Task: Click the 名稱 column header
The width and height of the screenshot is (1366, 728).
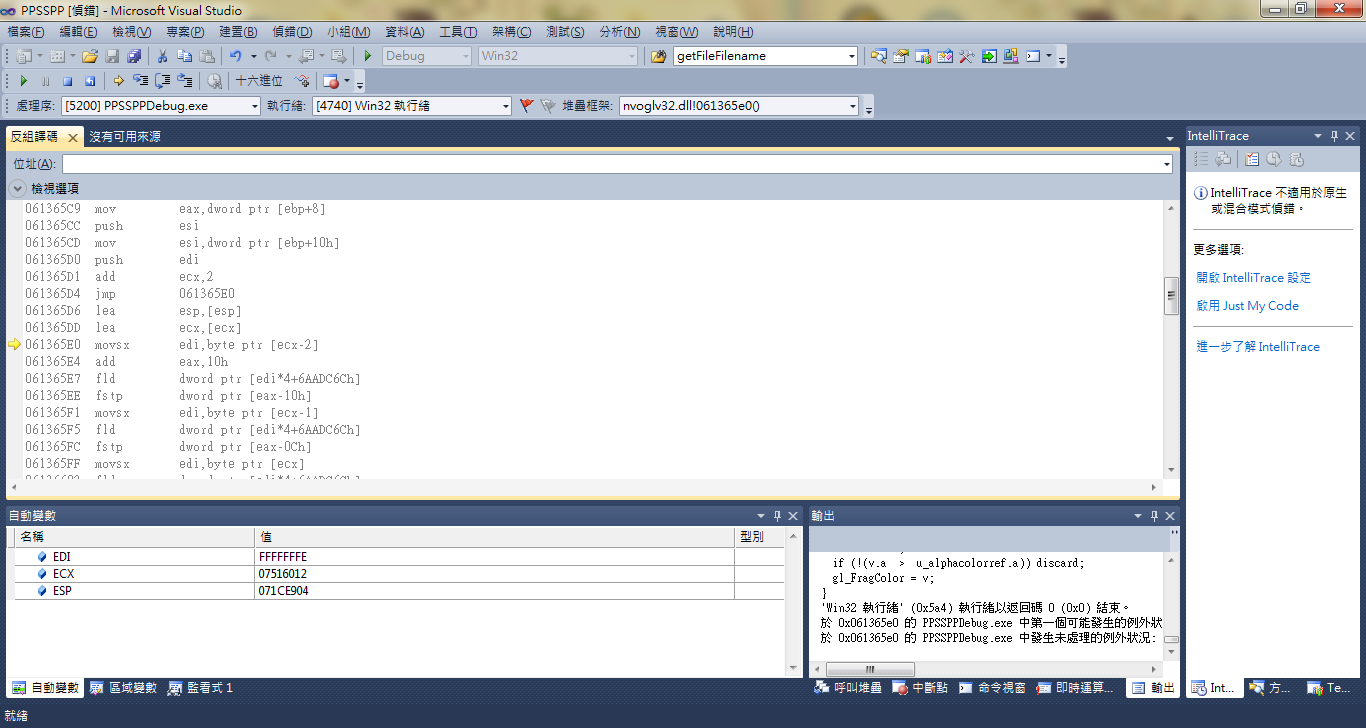Action: tap(135, 537)
